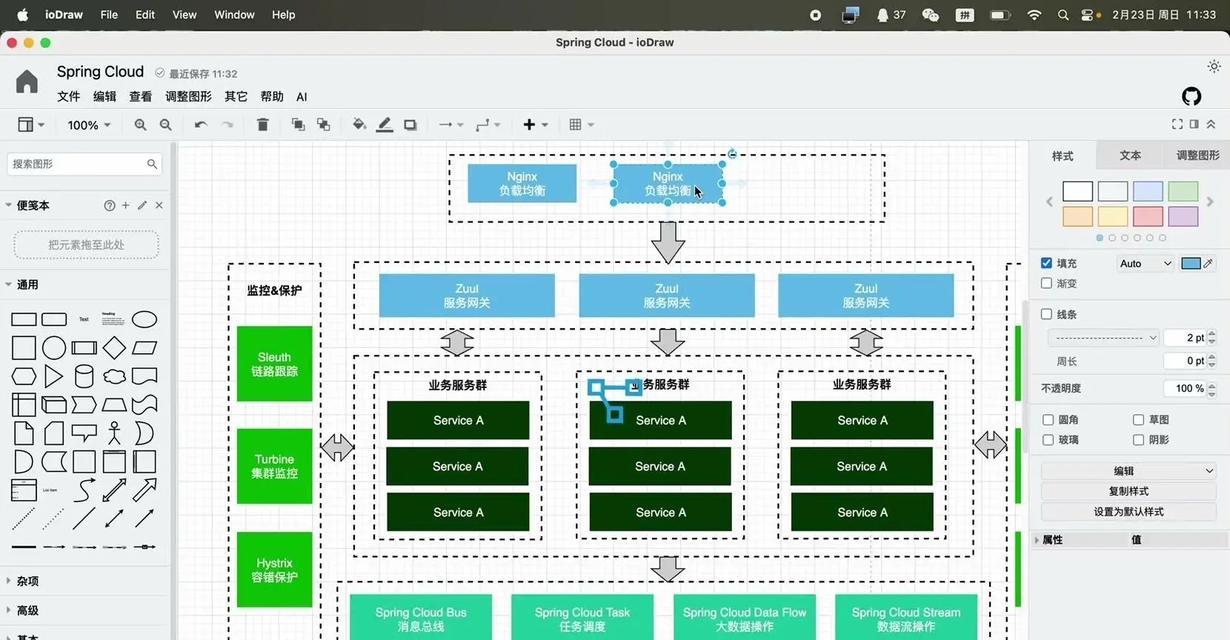Select the callout speech bubble shape
The width and height of the screenshot is (1230, 640).
(x=84, y=433)
